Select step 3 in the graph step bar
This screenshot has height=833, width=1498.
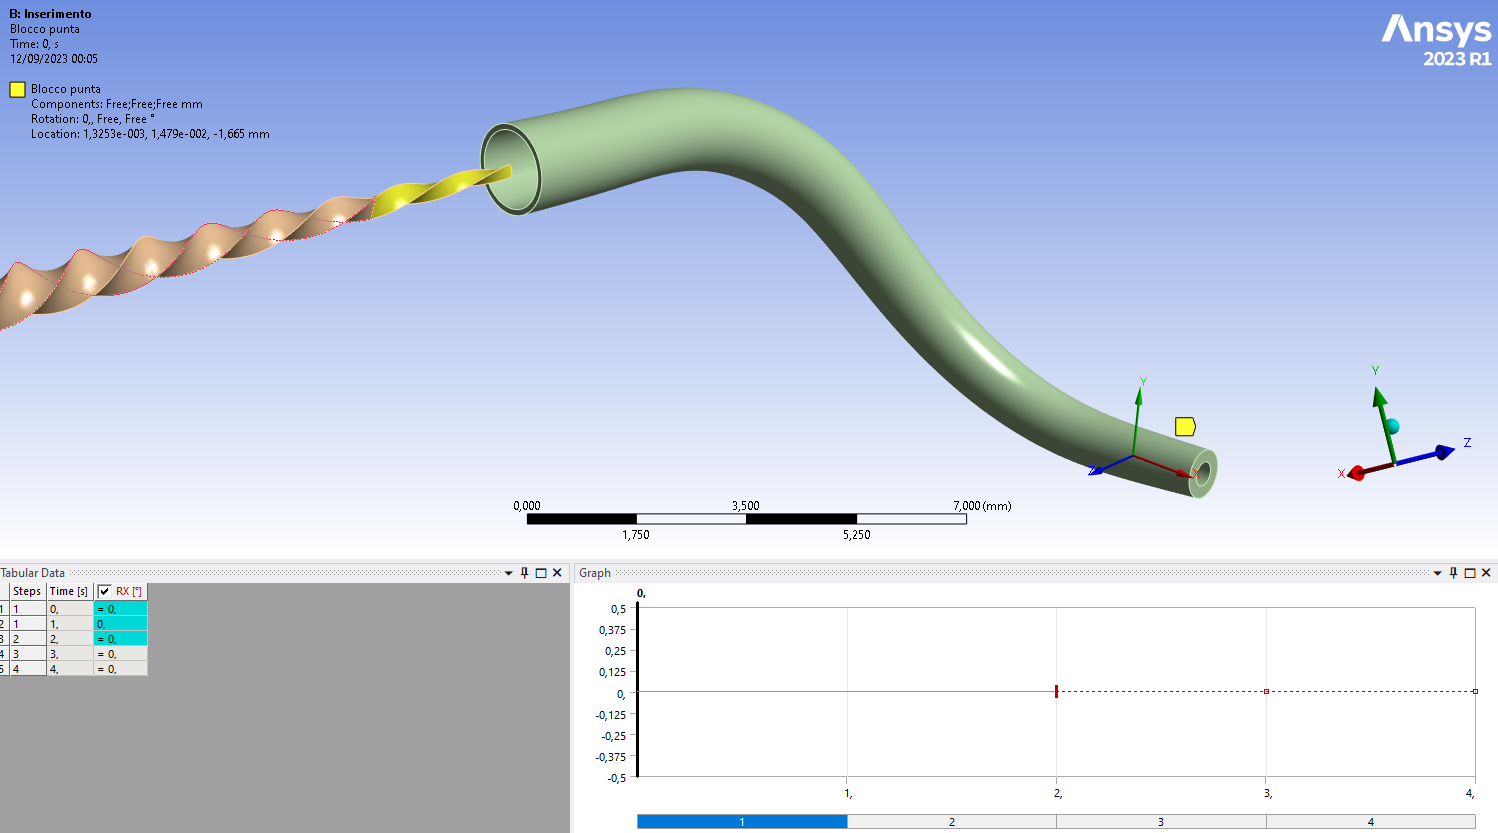pyautogui.click(x=1160, y=822)
